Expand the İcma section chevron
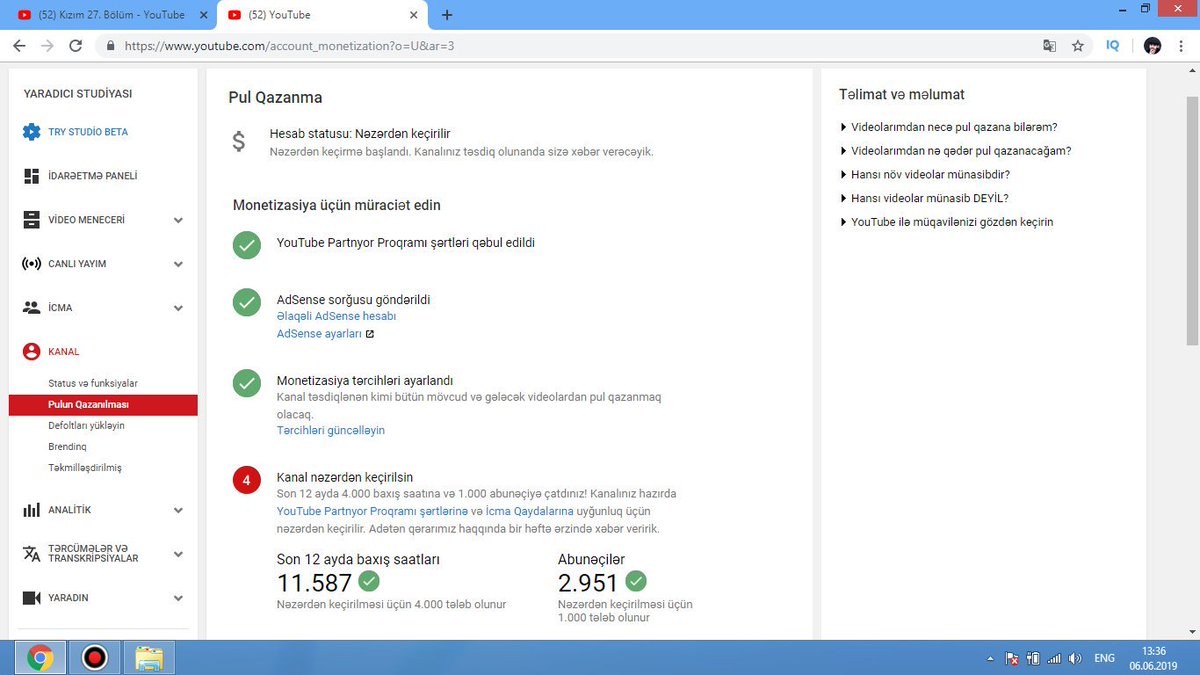The image size is (1200, 675). pyautogui.click(x=178, y=308)
